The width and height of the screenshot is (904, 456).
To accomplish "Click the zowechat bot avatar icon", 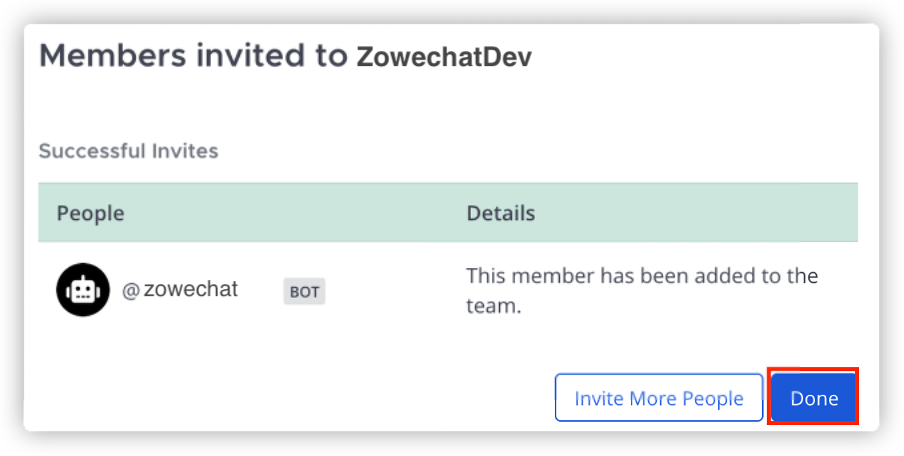I will (x=82, y=291).
